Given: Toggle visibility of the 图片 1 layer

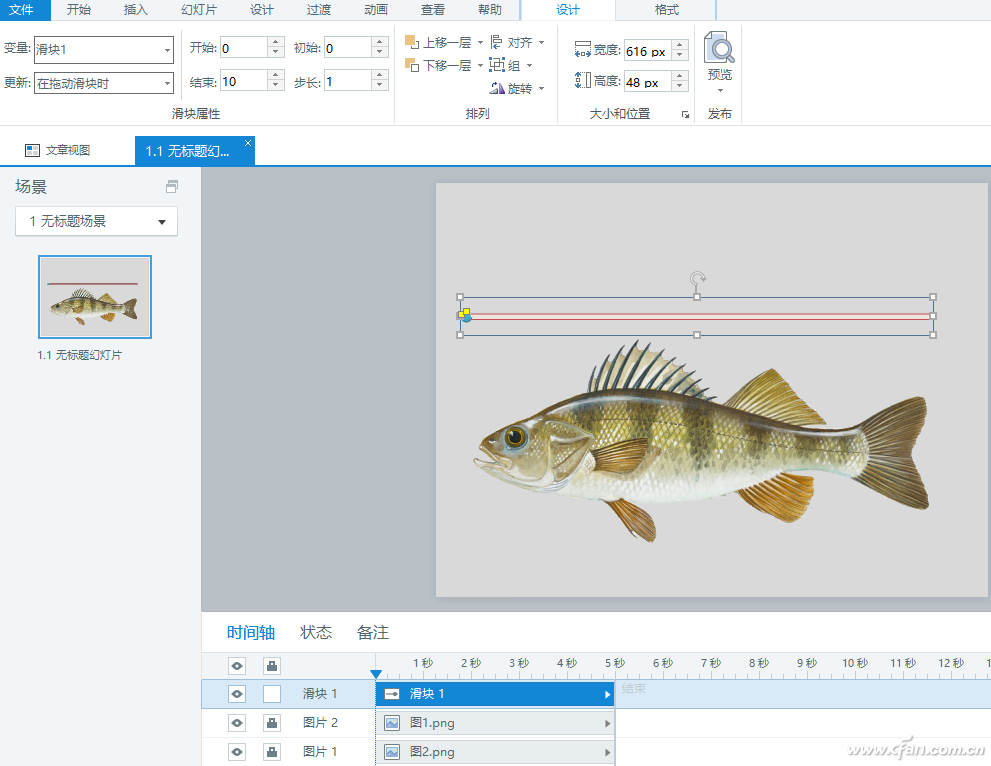Looking at the screenshot, I should tap(237, 752).
